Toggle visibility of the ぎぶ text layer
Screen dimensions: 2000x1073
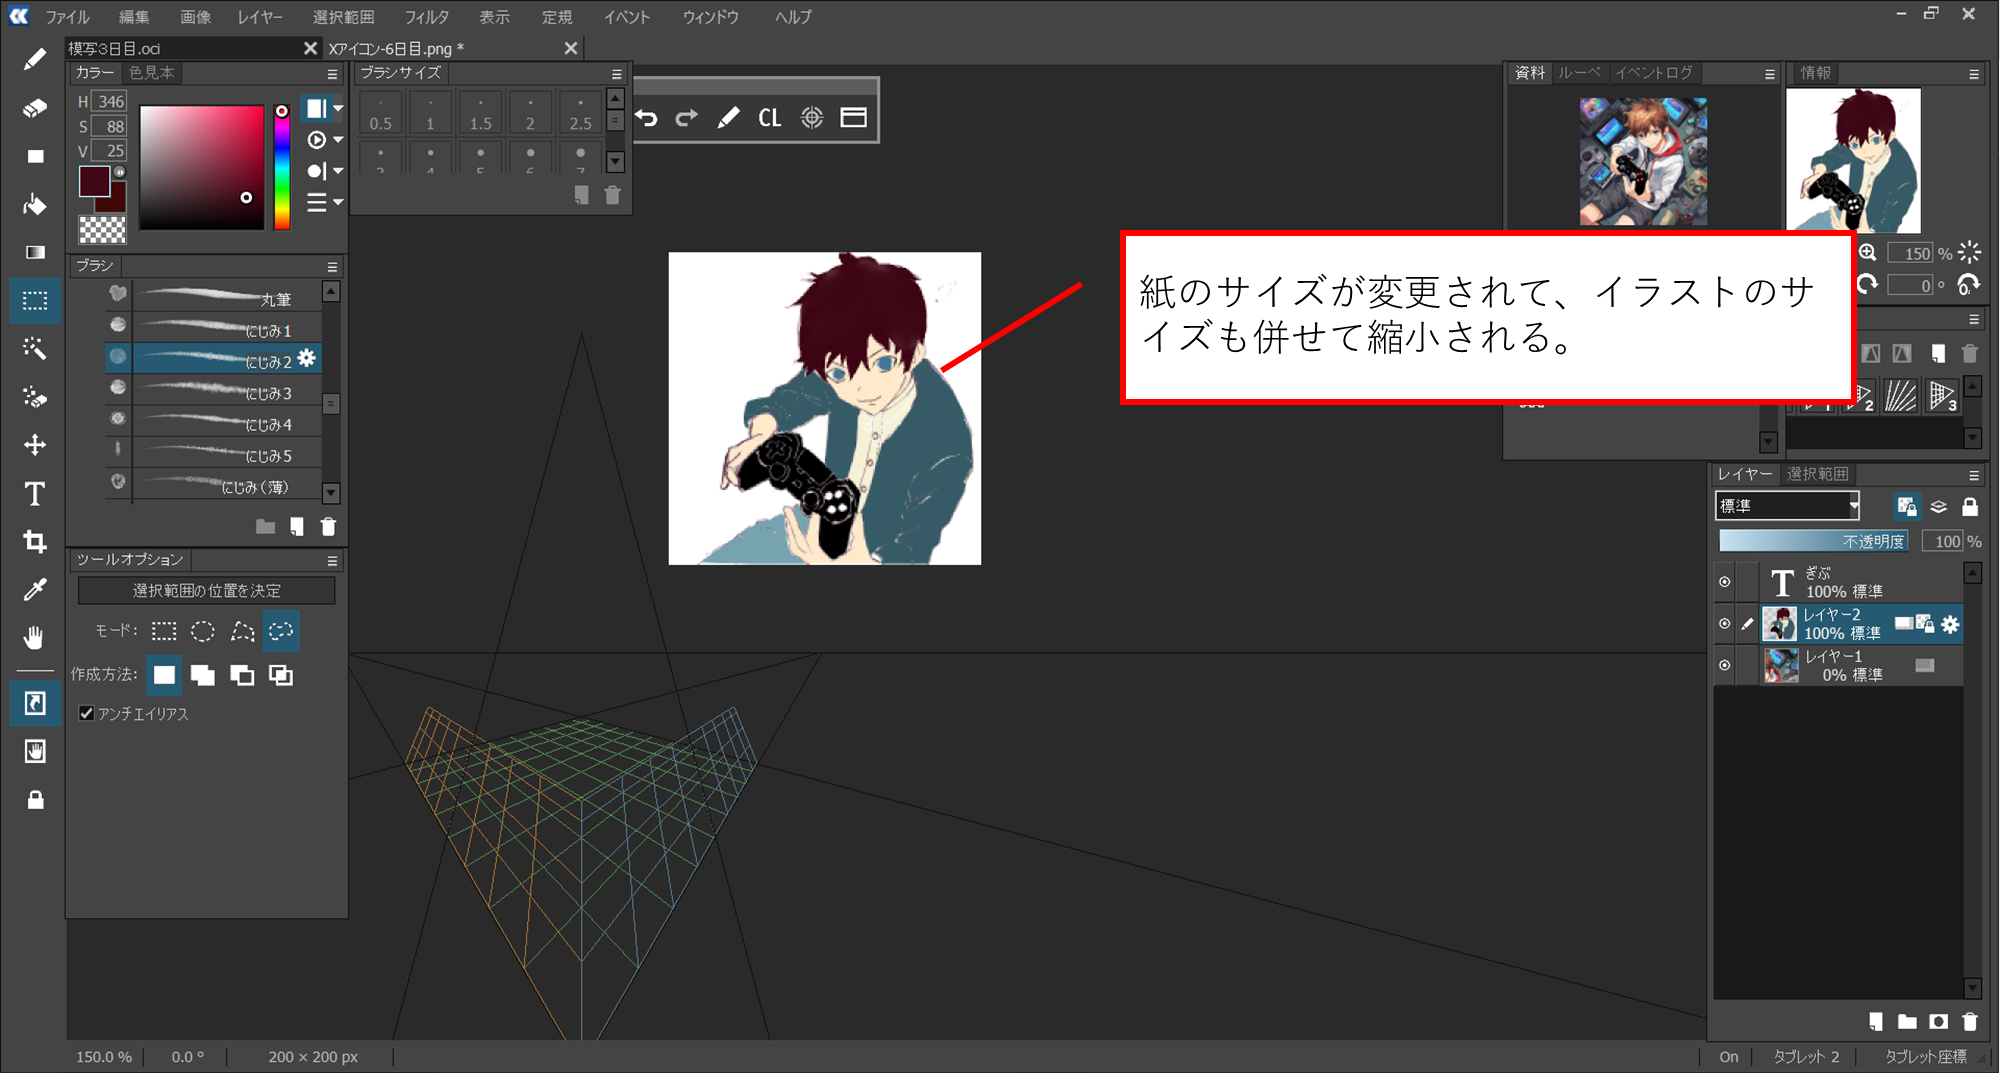pyautogui.click(x=1724, y=581)
